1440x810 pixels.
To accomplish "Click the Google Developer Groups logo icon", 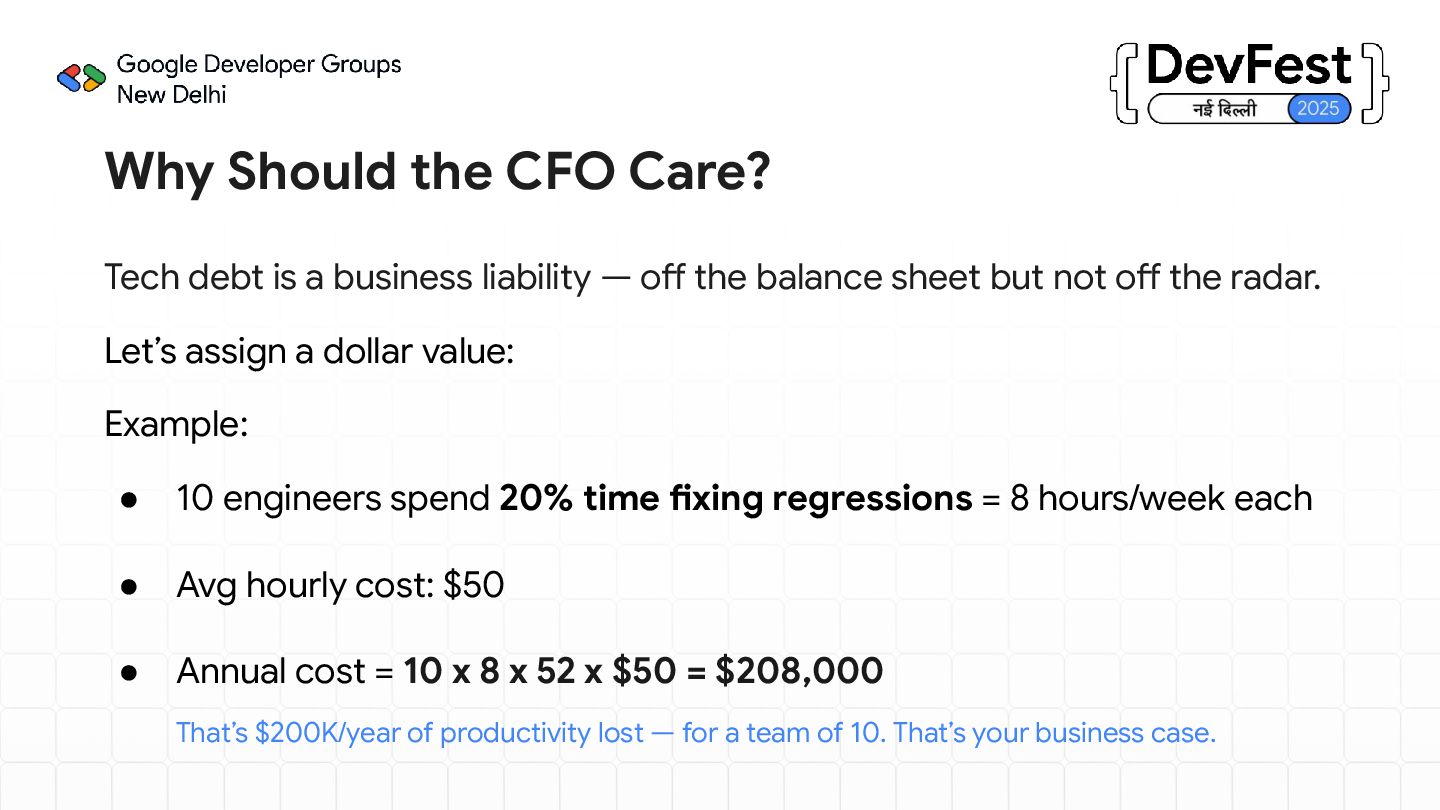I will click(82, 78).
